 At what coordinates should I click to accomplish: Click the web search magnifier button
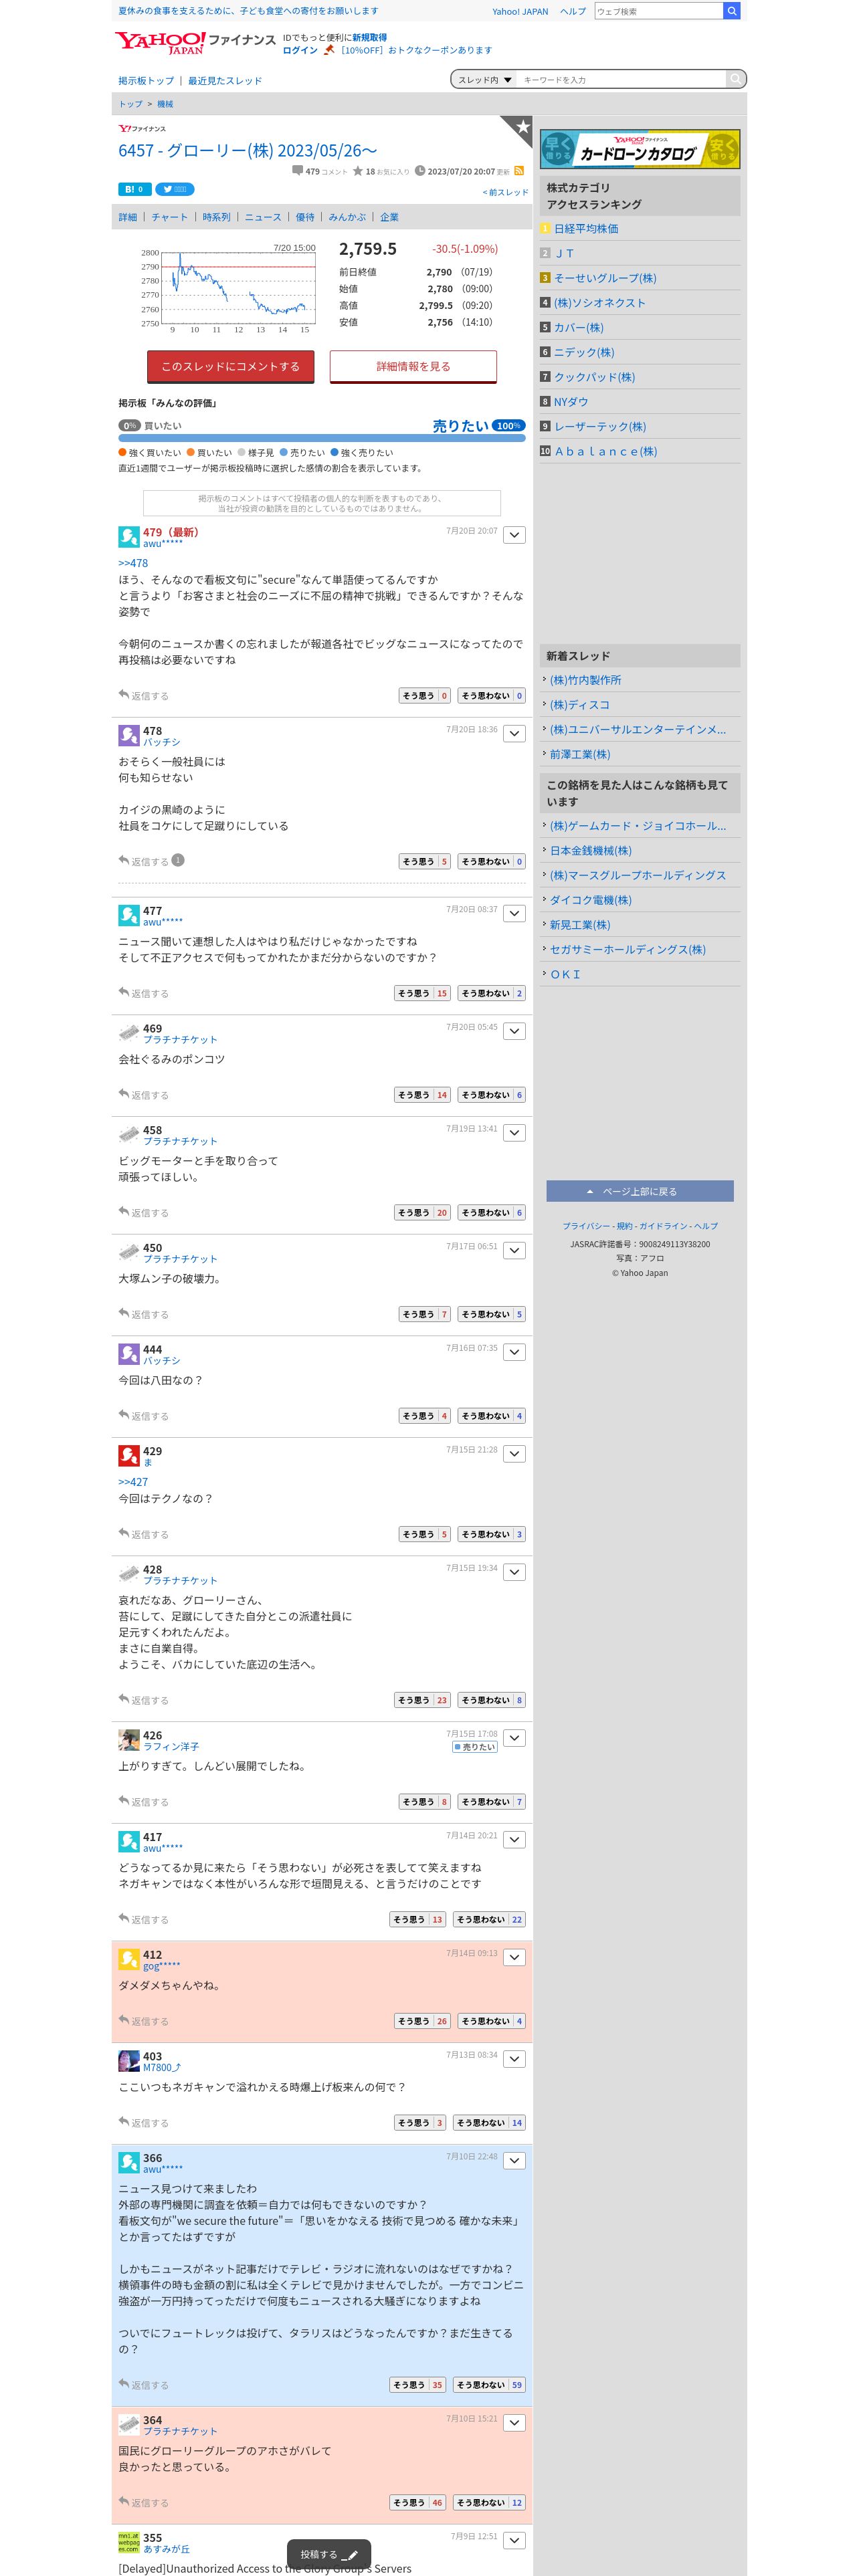coord(731,11)
